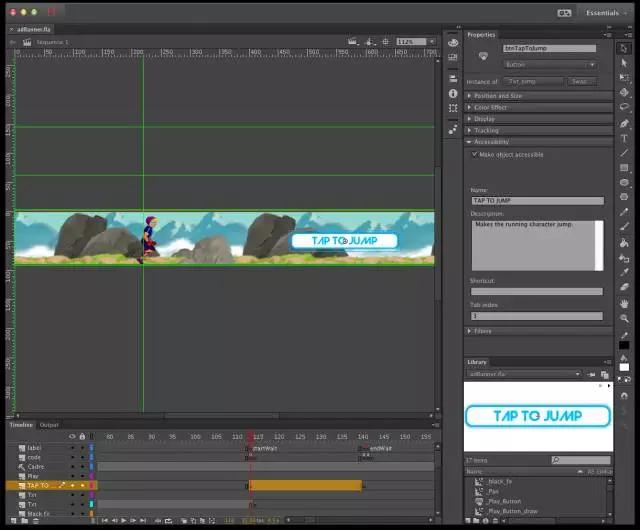This screenshot has height=530, width=640.
Task: Expand the Tracking section
Action: [469, 130]
